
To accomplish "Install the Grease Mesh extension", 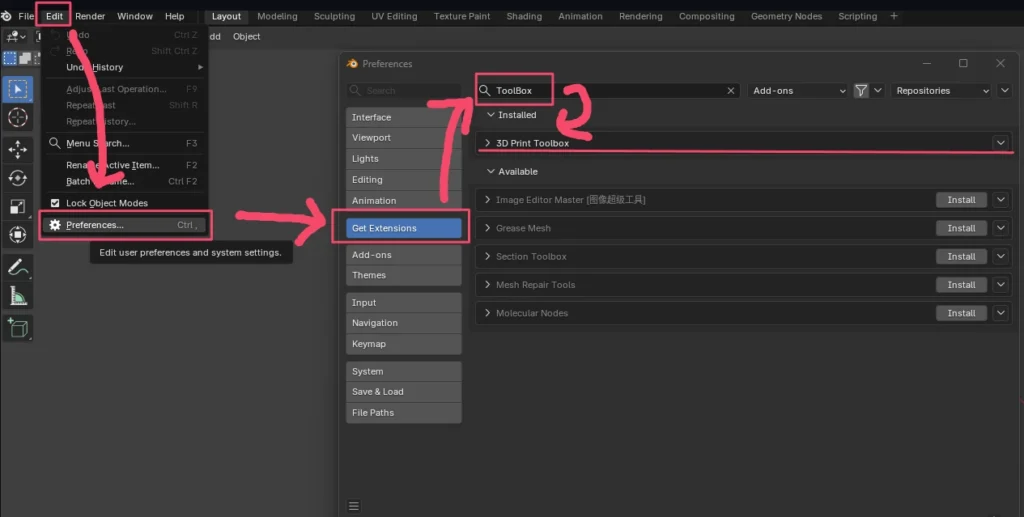I will tap(961, 228).
